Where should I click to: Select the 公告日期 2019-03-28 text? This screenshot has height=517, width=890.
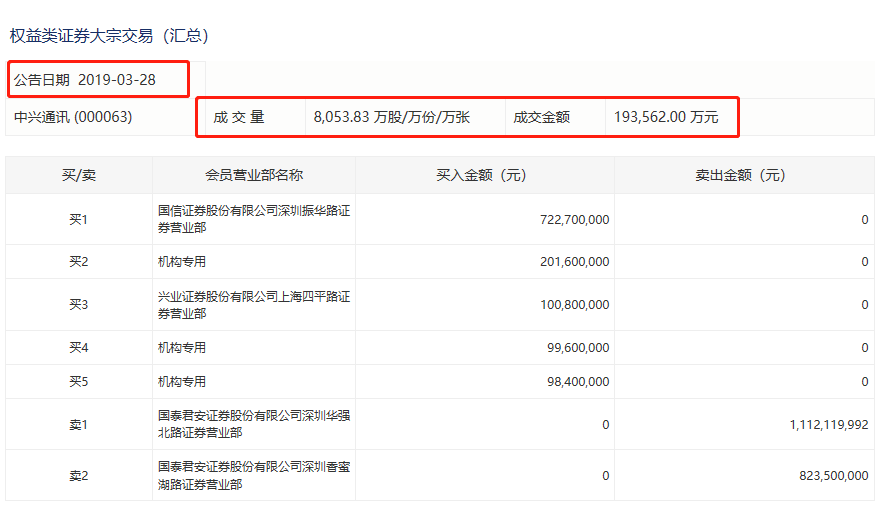pos(85,80)
